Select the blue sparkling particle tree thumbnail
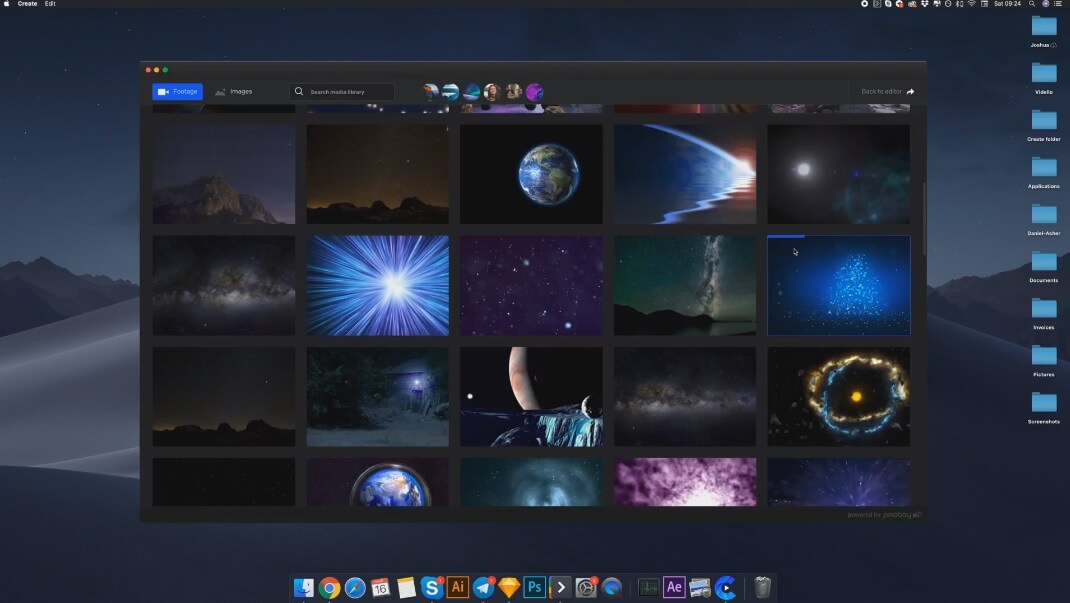Screen dimensions: 1070x603 click(x=839, y=285)
